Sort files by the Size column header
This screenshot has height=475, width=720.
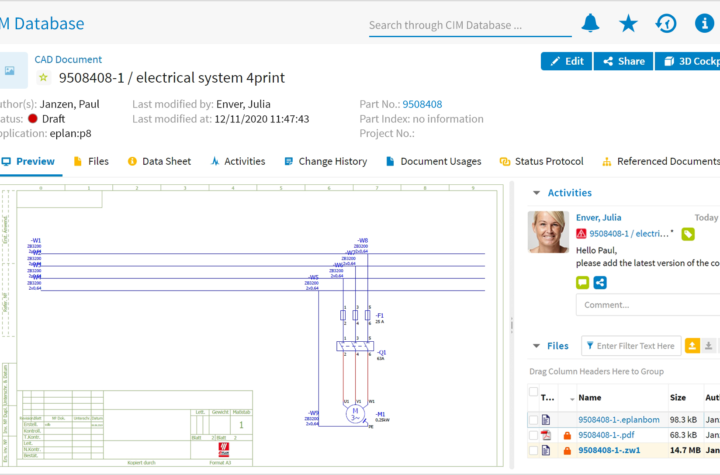click(x=678, y=398)
